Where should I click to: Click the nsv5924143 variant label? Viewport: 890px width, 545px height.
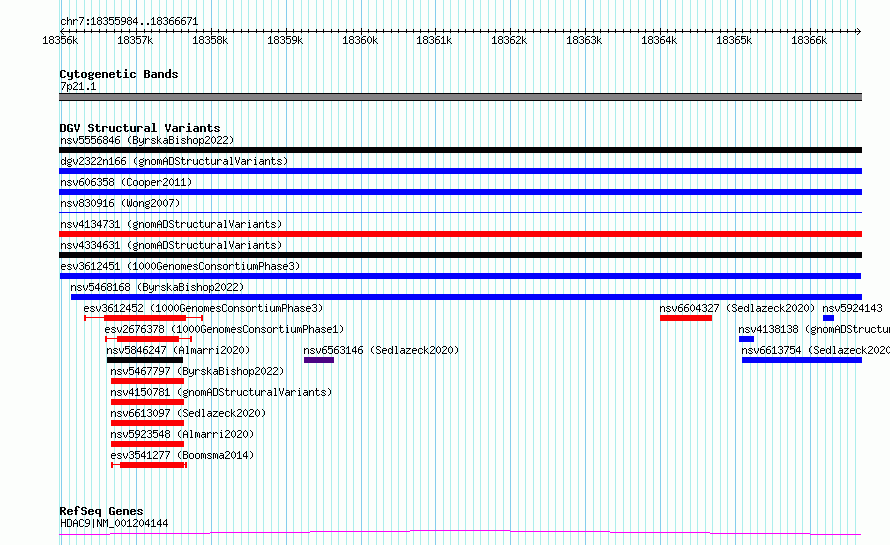click(x=853, y=308)
